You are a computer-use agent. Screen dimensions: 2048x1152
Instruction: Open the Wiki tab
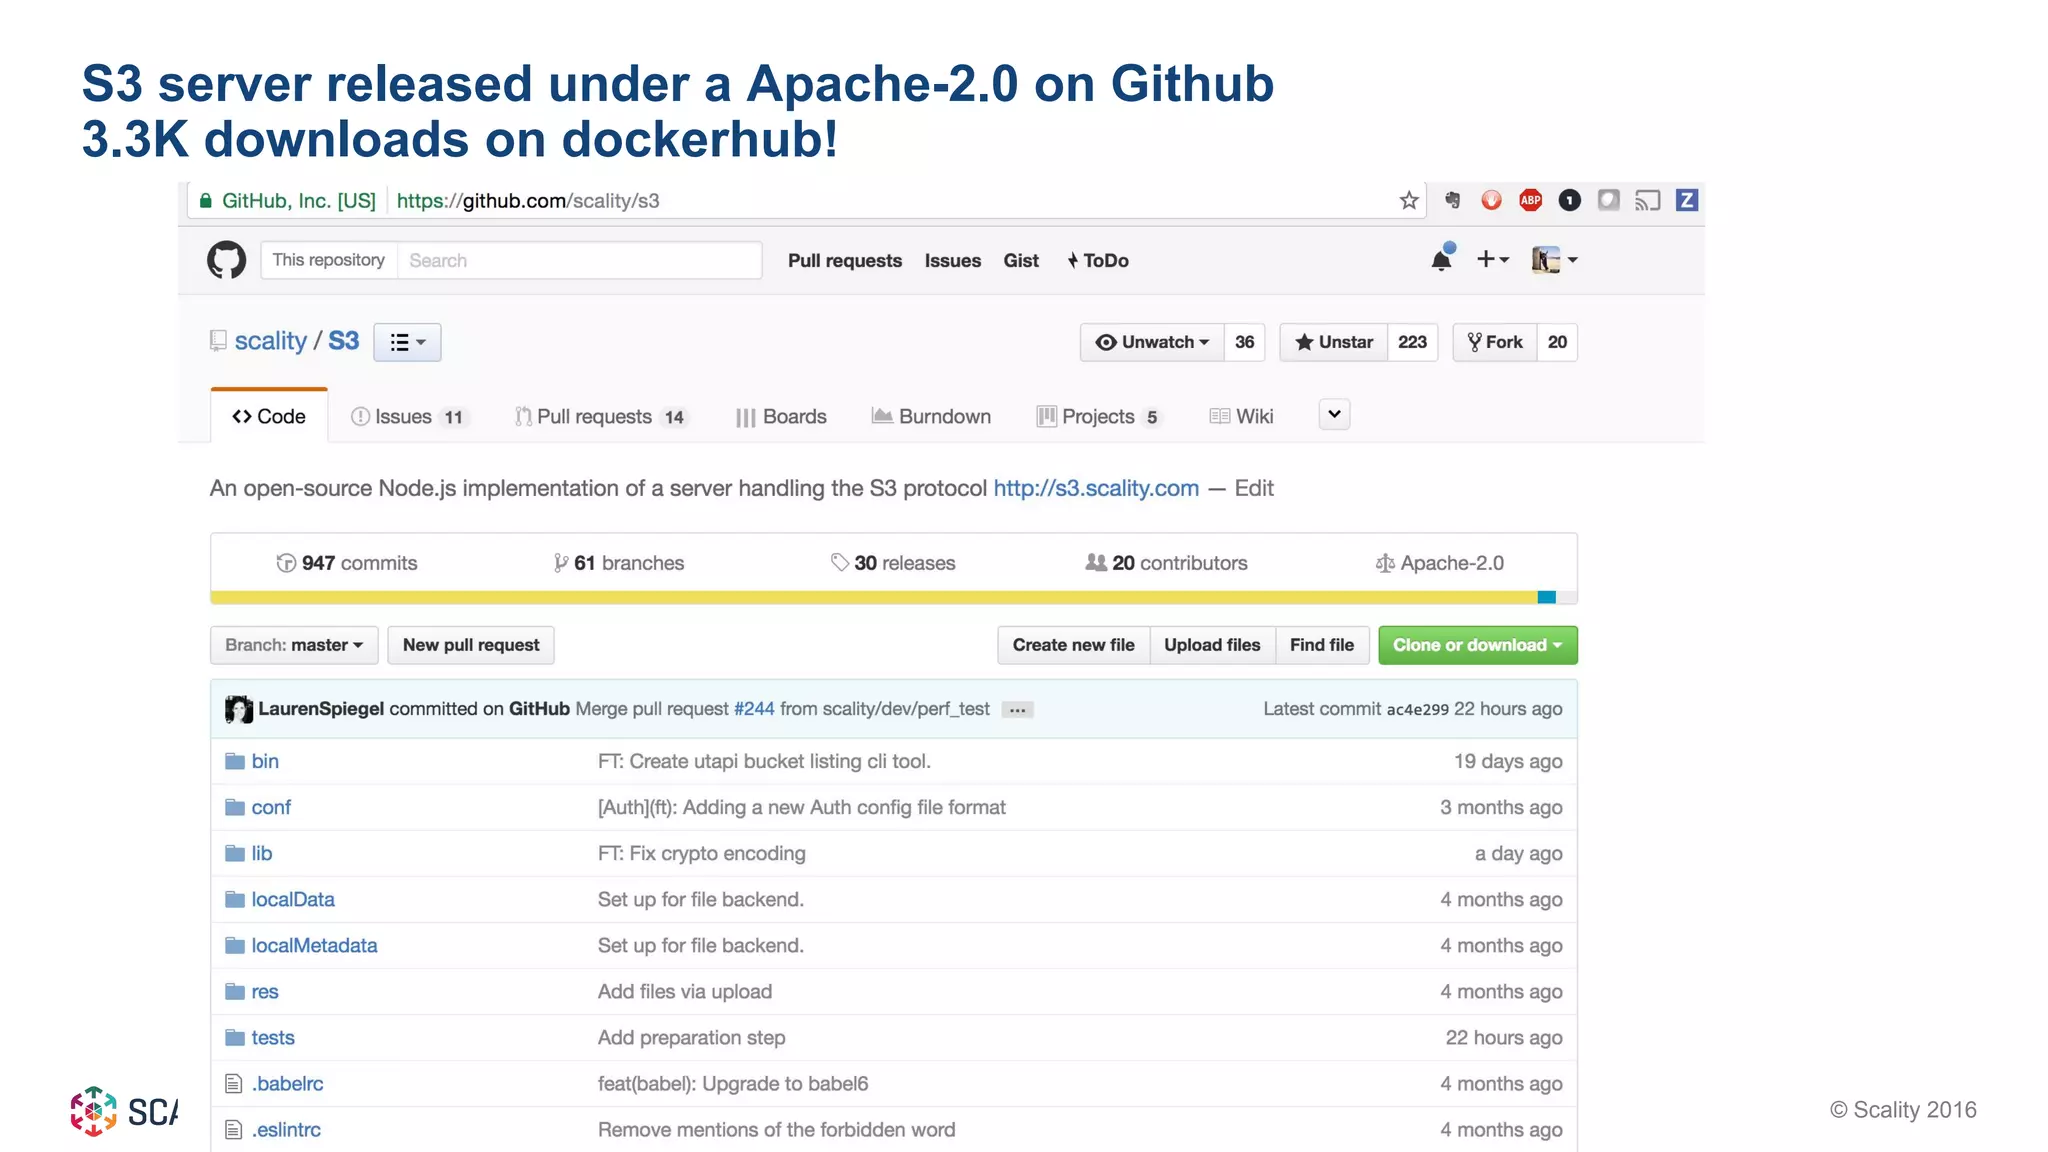click(x=1241, y=416)
